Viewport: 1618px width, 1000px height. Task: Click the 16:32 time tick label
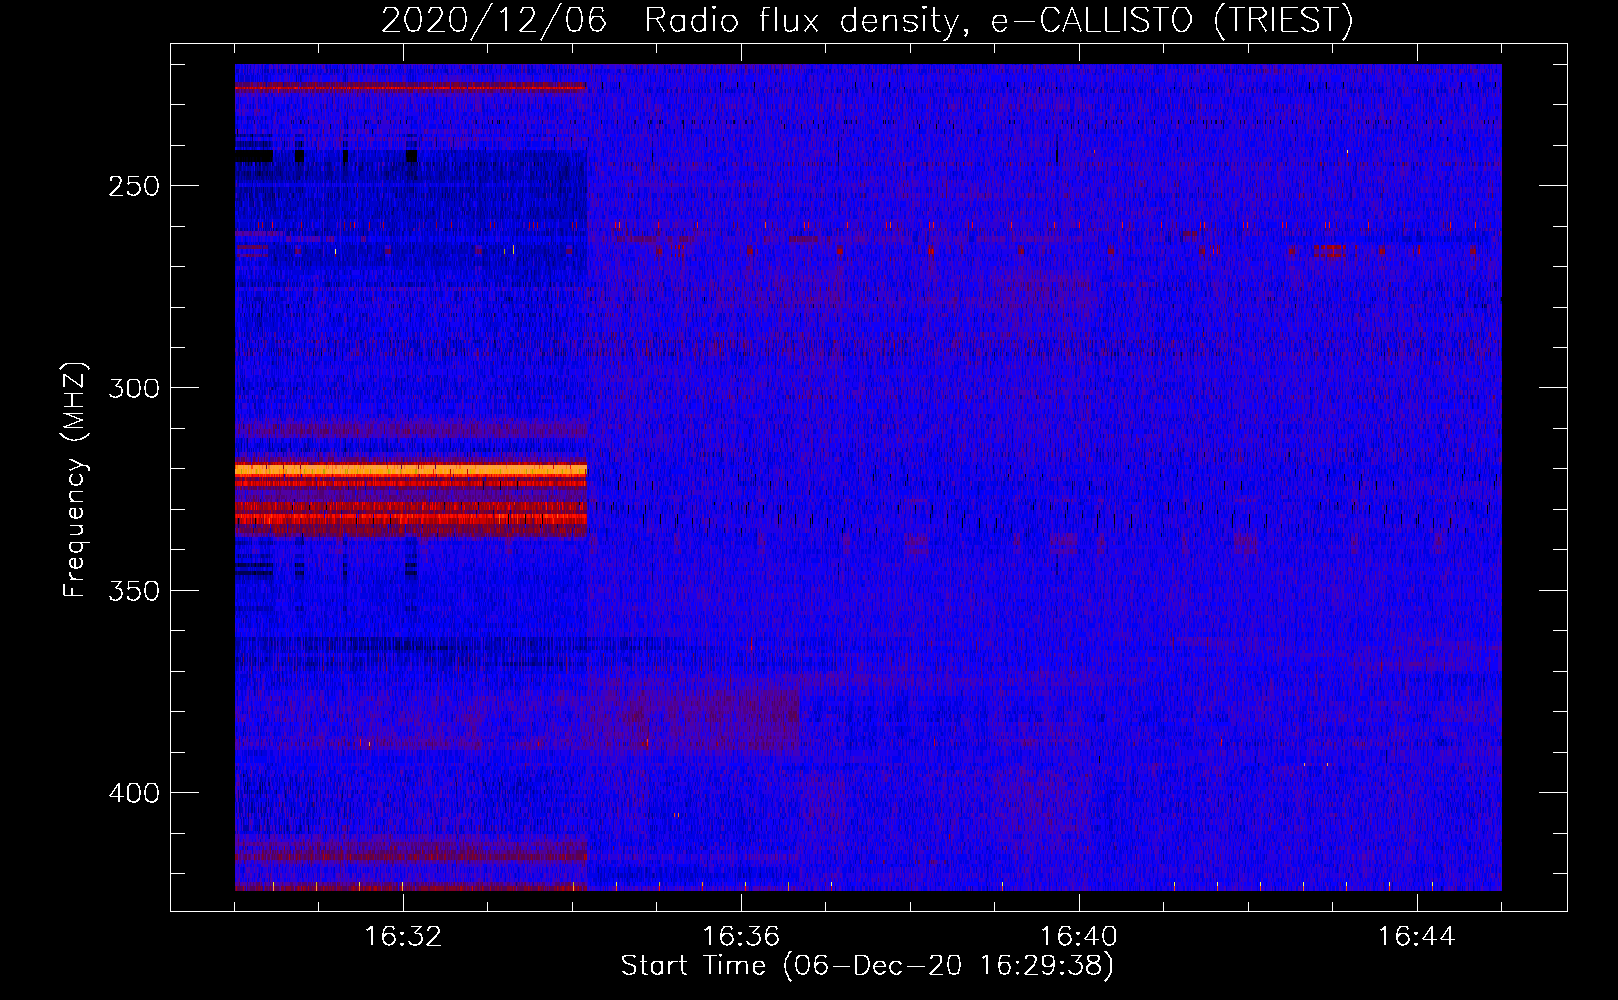coord(403,937)
